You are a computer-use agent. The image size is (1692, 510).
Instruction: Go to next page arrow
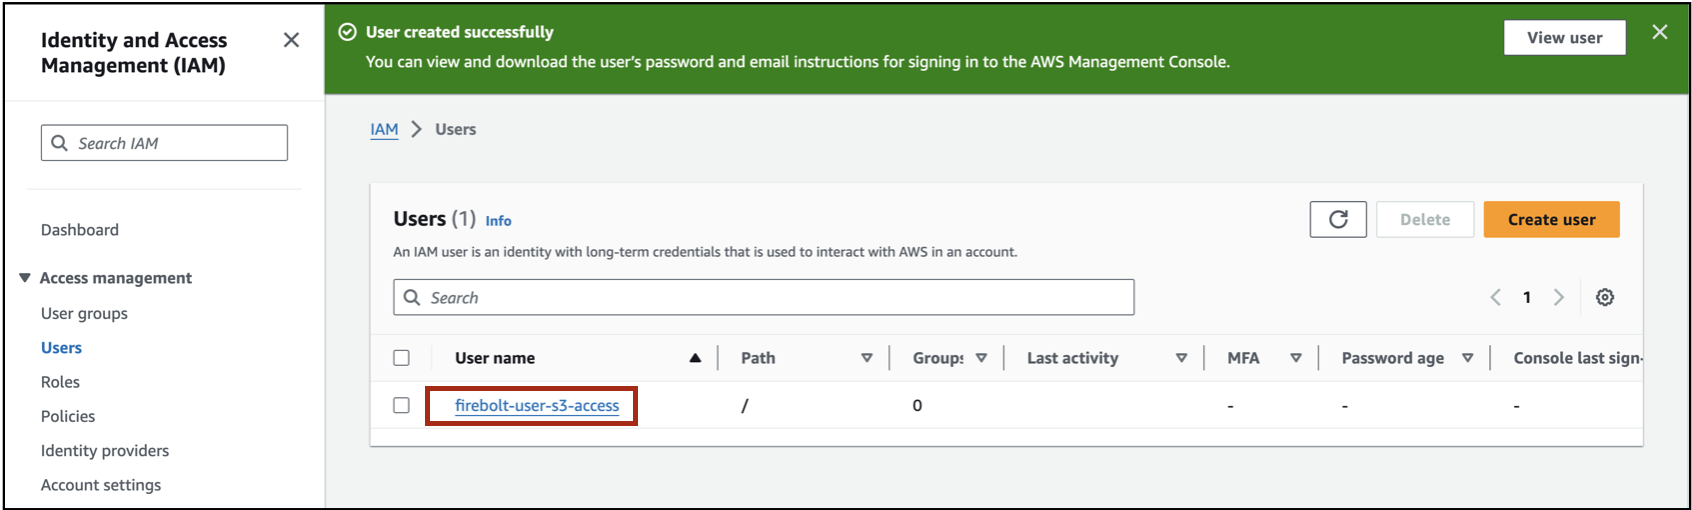click(x=1558, y=297)
